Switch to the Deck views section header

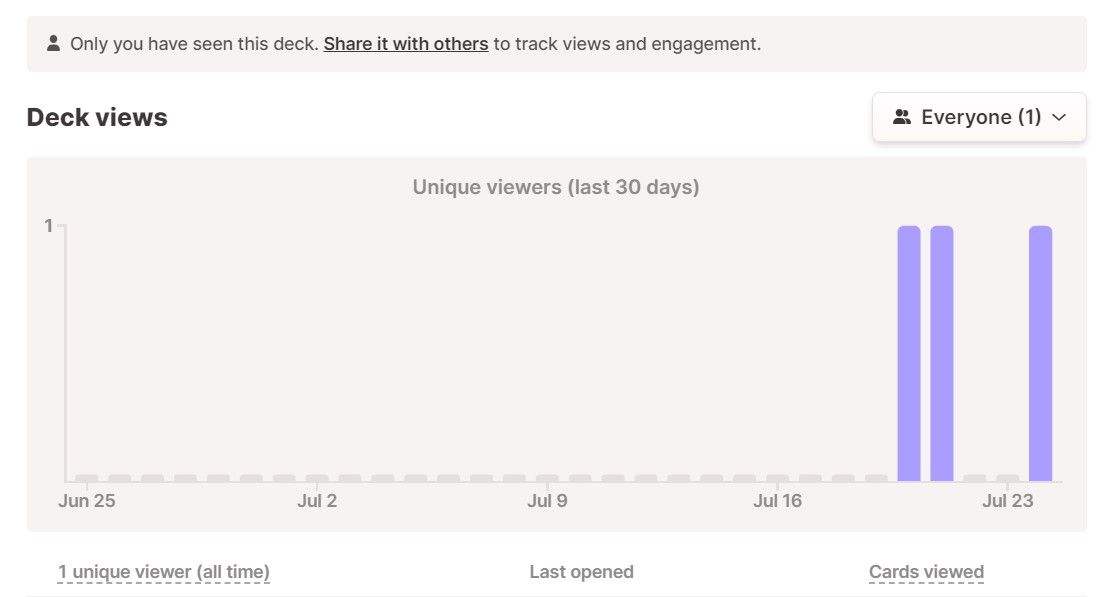click(96, 116)
